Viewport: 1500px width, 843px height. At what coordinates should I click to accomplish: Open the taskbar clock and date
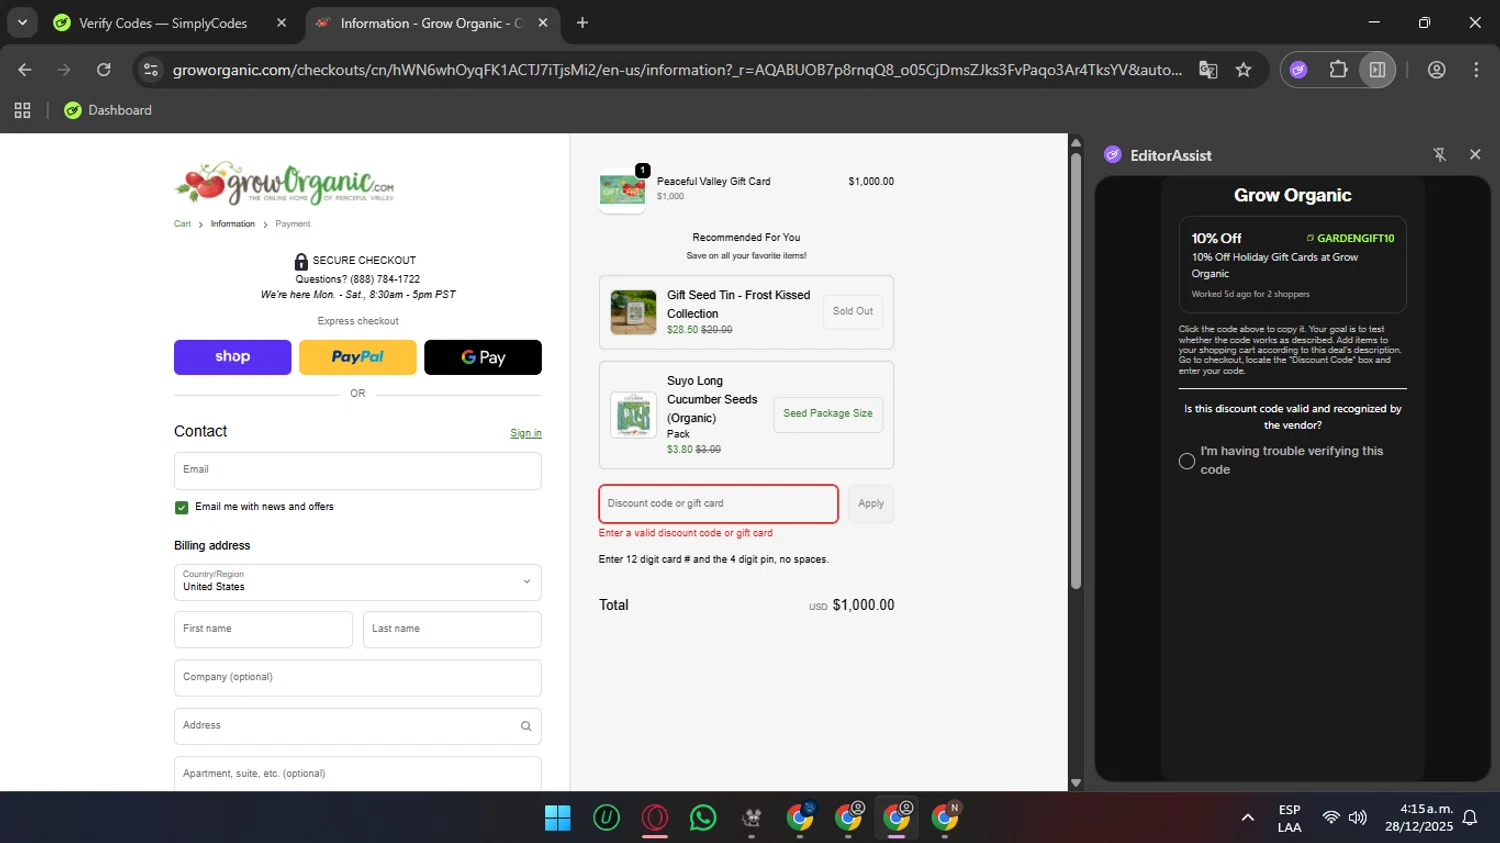coord(1419,818)
